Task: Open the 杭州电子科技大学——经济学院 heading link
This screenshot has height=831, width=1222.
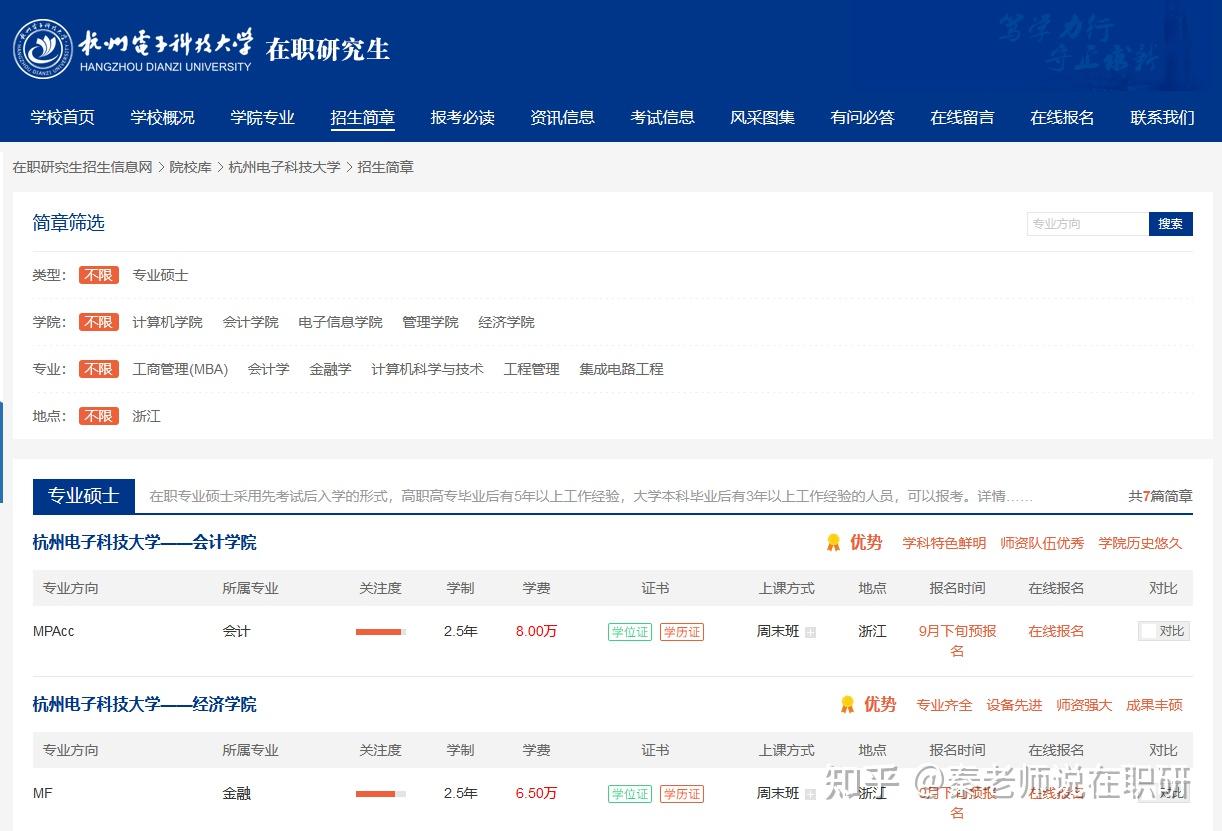Action: 145,704
